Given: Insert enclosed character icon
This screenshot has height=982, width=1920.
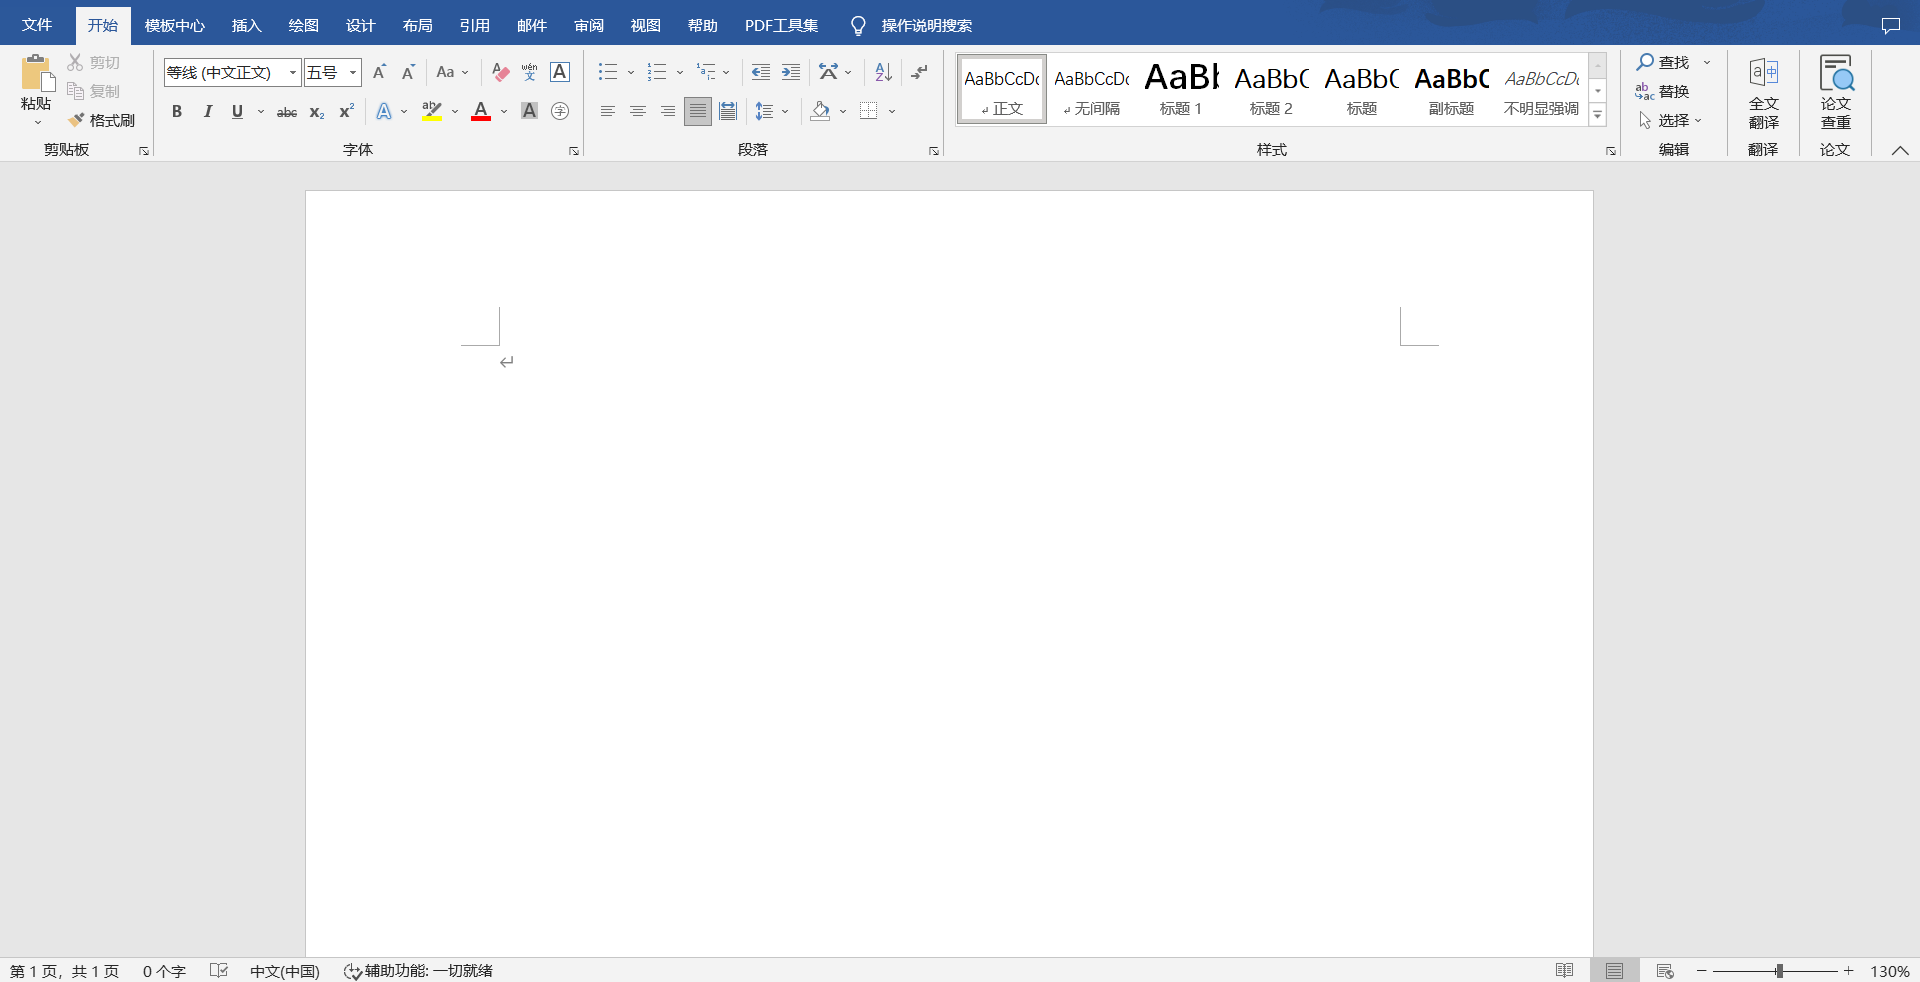Looking at the screenshot, I should (x=560, y=111).
